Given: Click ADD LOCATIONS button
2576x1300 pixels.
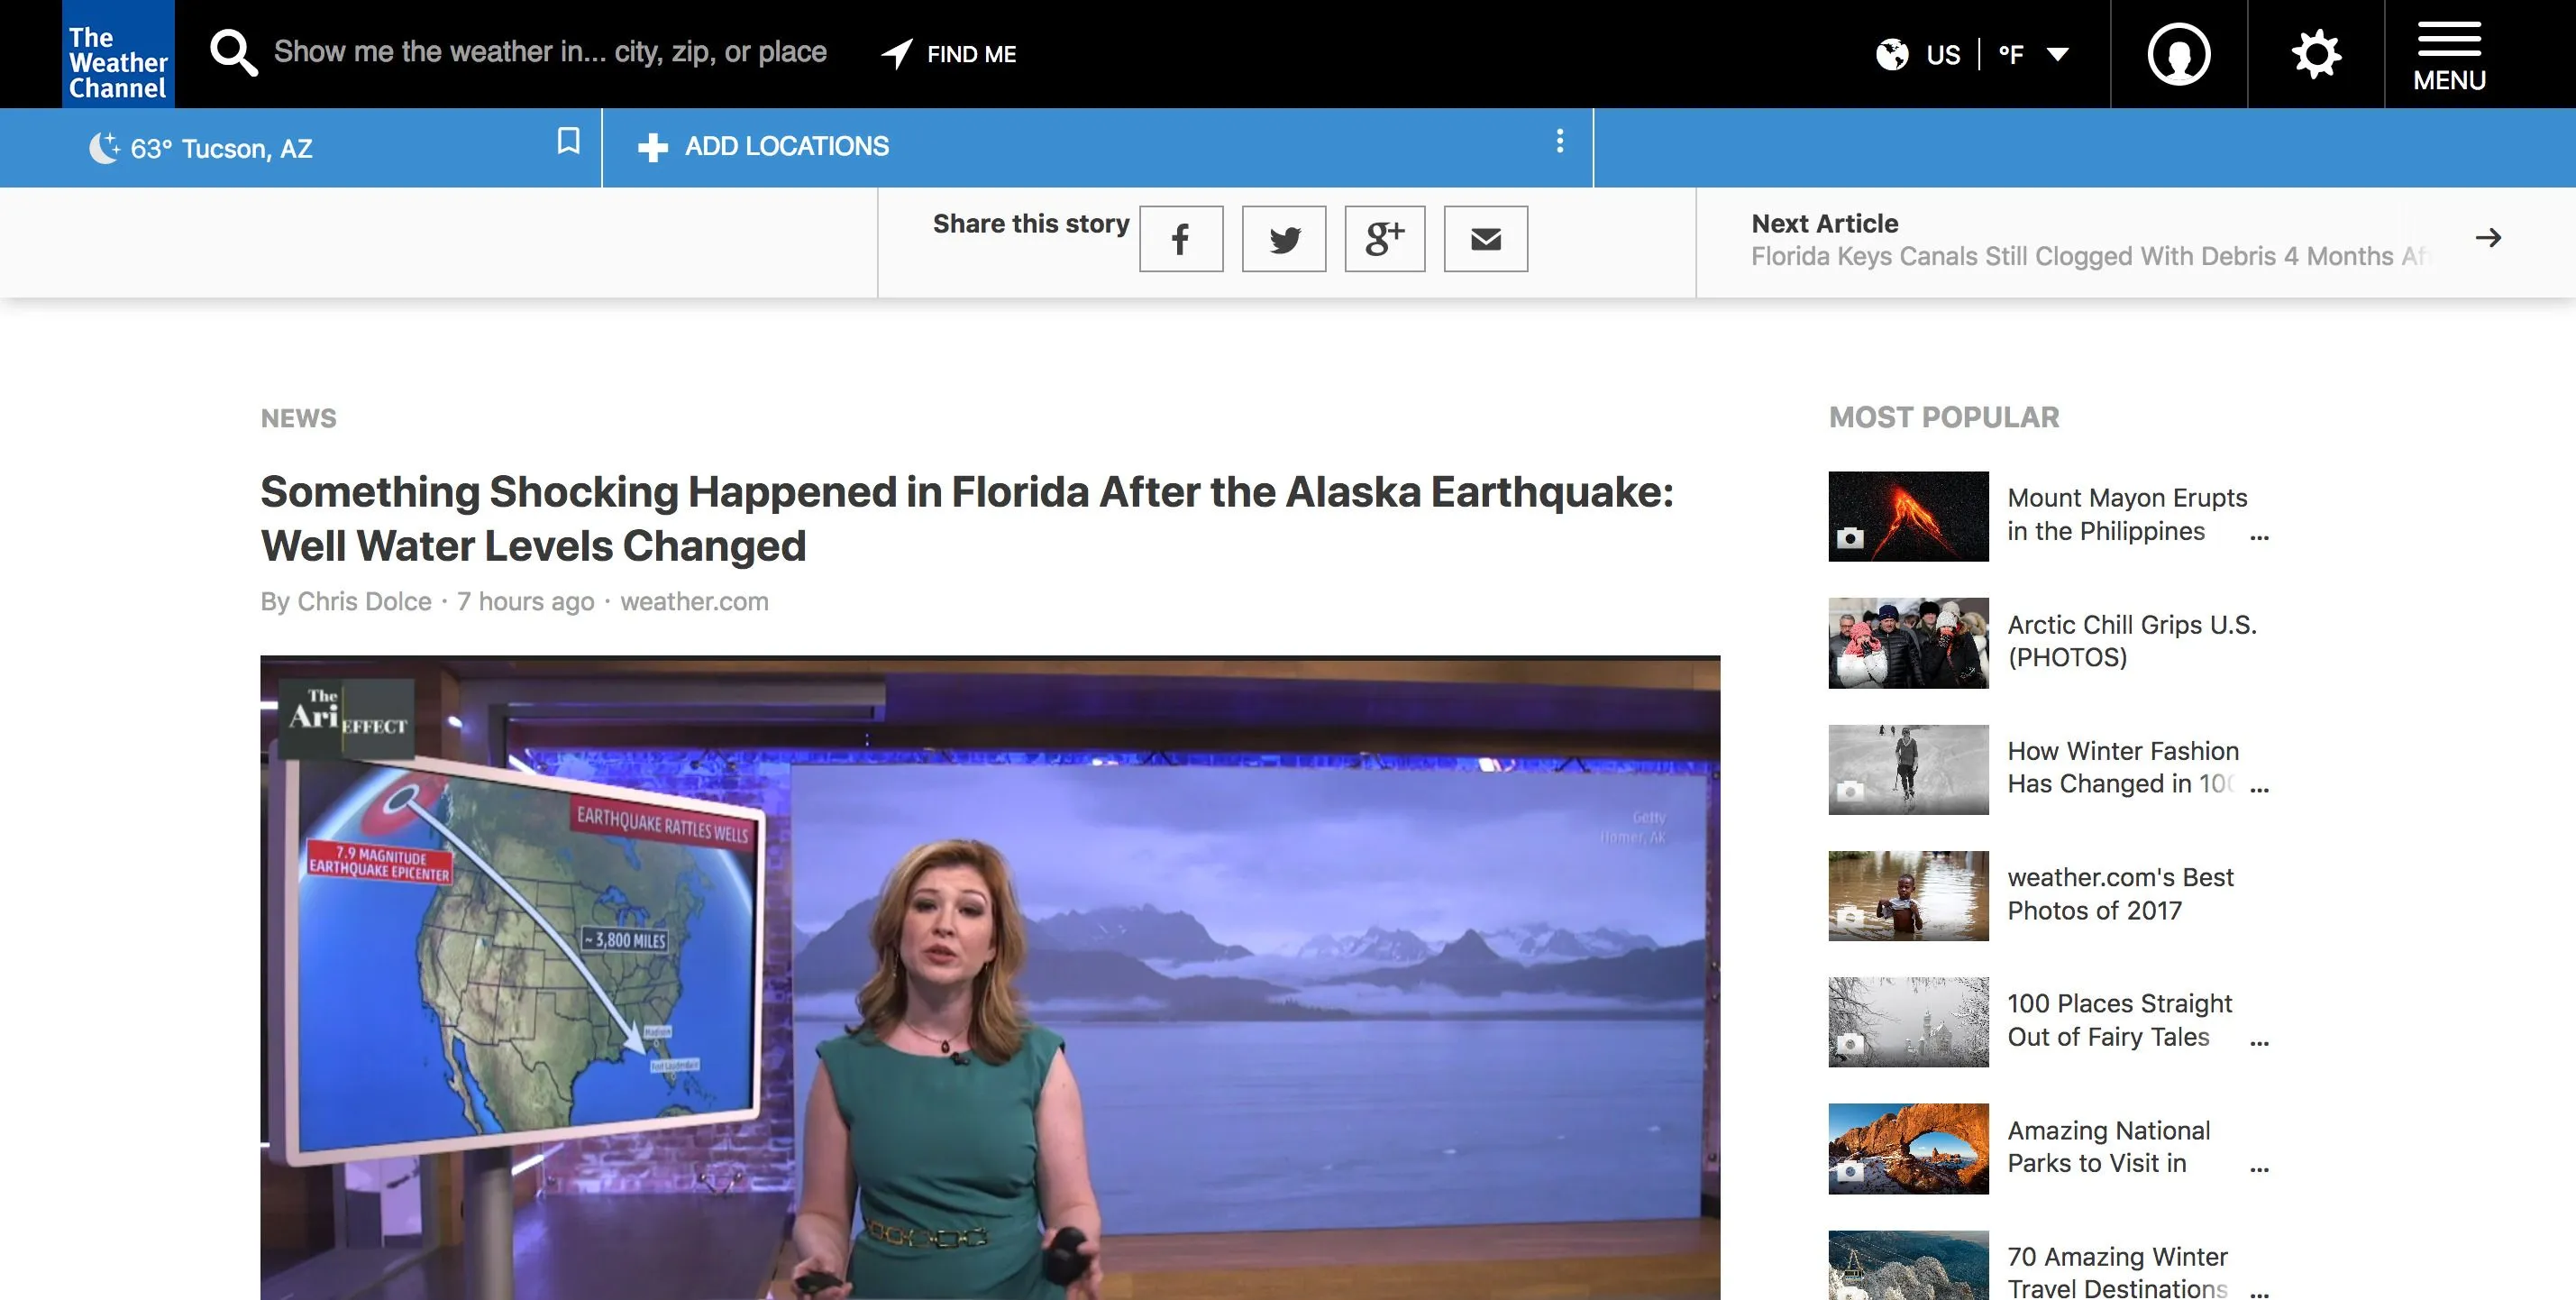Looking at the screenshot, I should pyautogui.click(x=764, y=147).
